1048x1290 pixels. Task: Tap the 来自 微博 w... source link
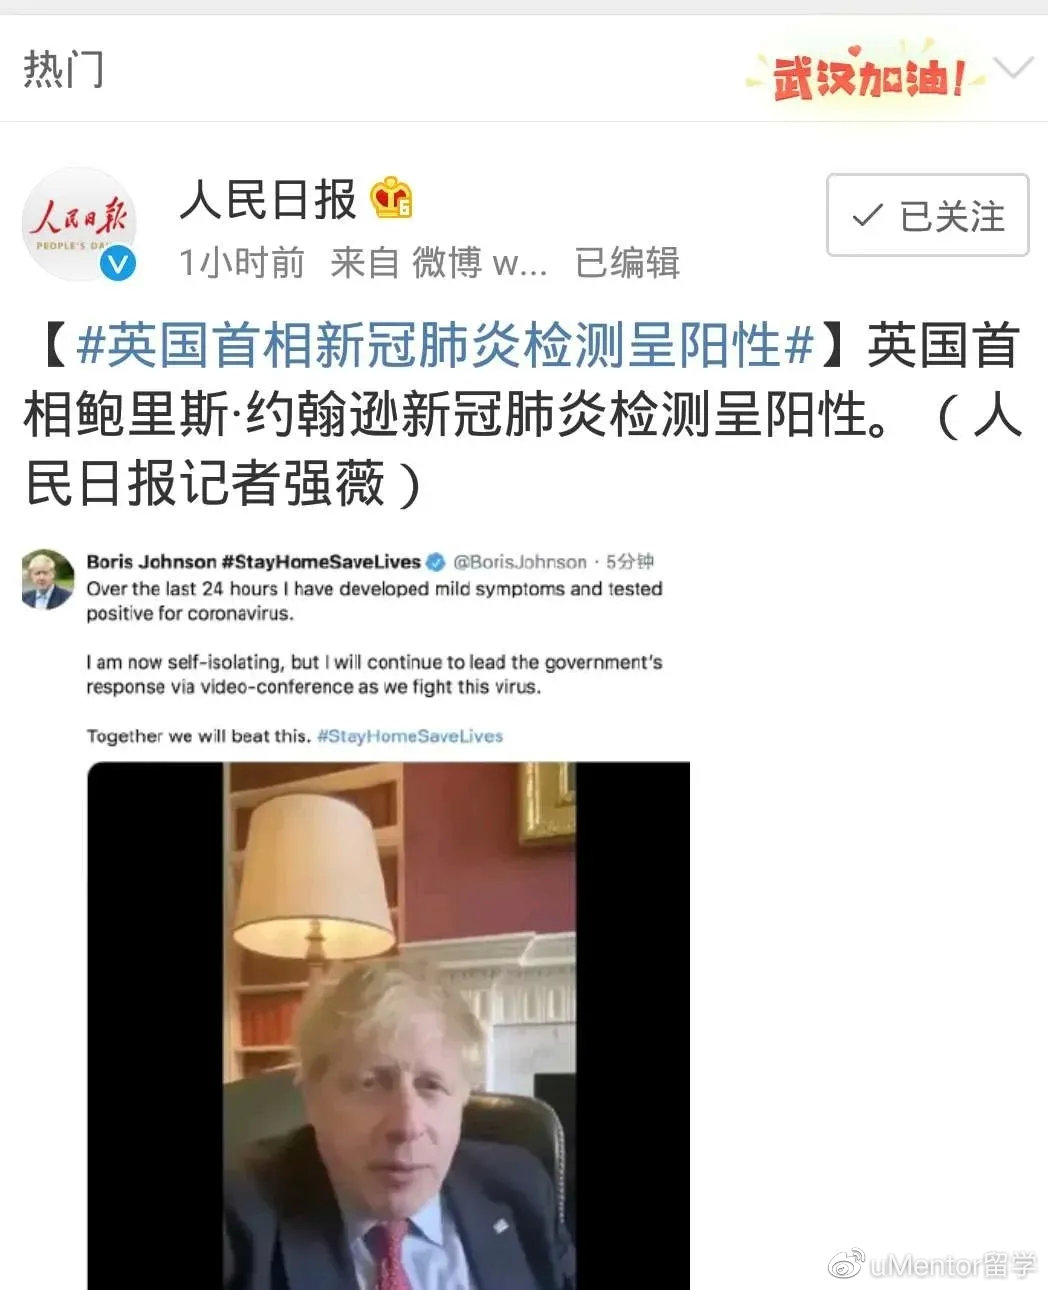point(439,263)
